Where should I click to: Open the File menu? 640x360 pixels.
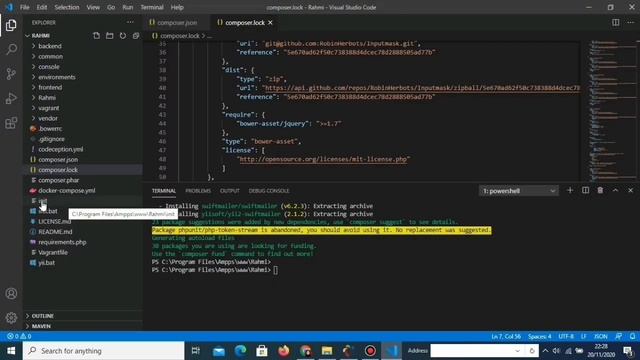coord(24,7)
